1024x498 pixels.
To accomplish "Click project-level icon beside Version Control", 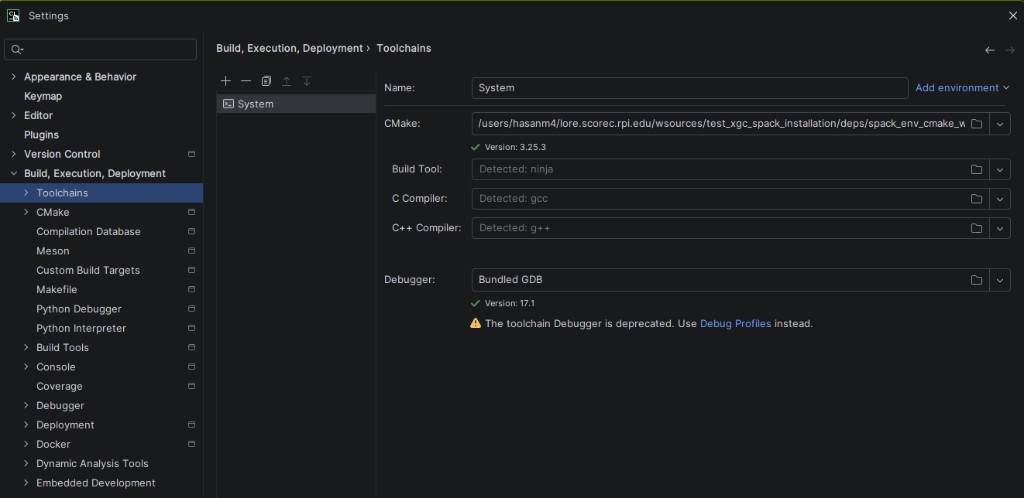I will click(x=191, y=154).
